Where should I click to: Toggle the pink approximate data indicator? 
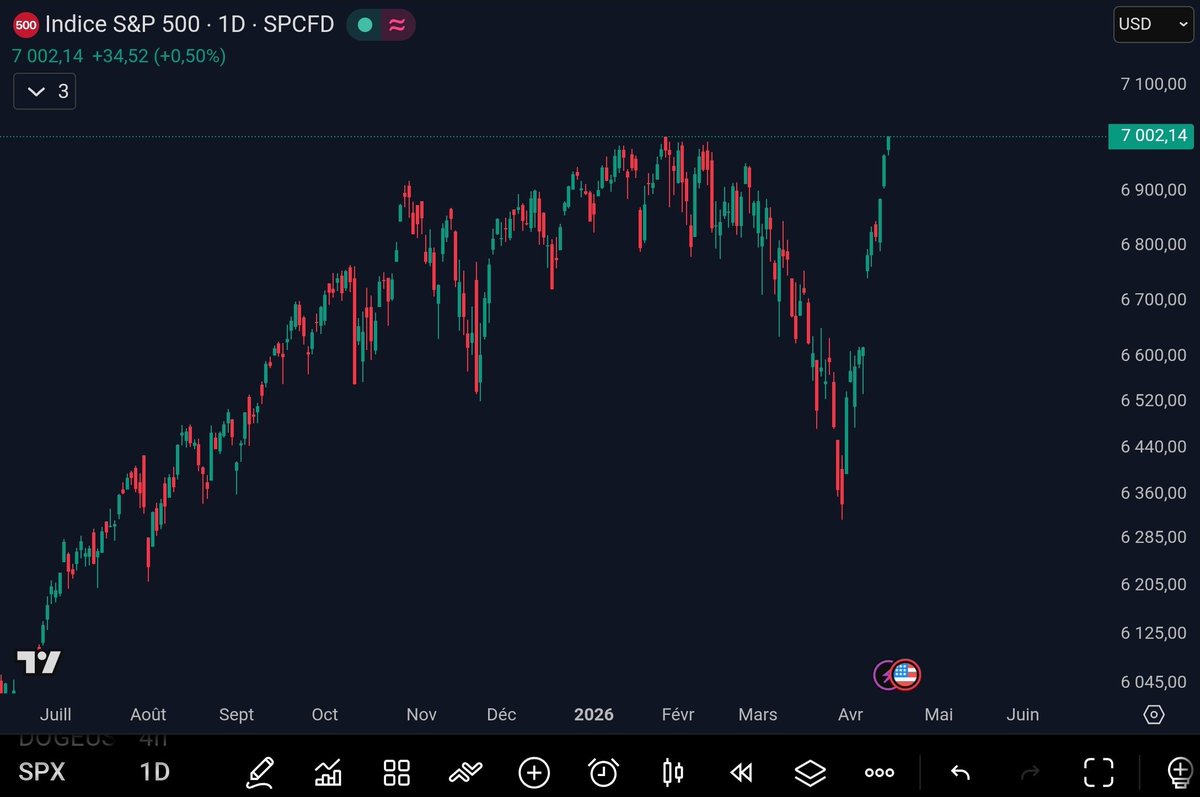pos(397,25)
